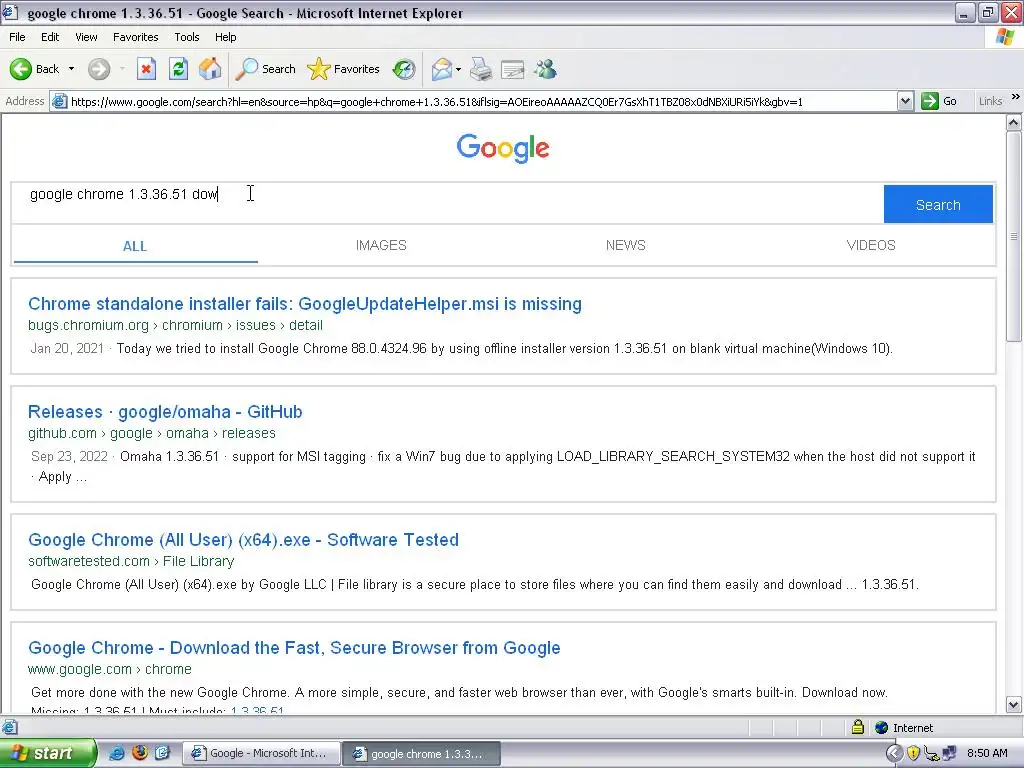The height and width of the screenshot is (768, 1024).
Task: Launch Internet Explorer from Quick Launch
Action: [117, 753]
